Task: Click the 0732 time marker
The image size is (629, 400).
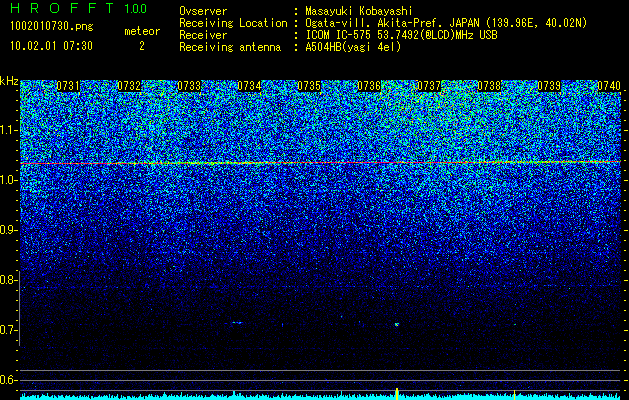Action: tap(129, 86)
